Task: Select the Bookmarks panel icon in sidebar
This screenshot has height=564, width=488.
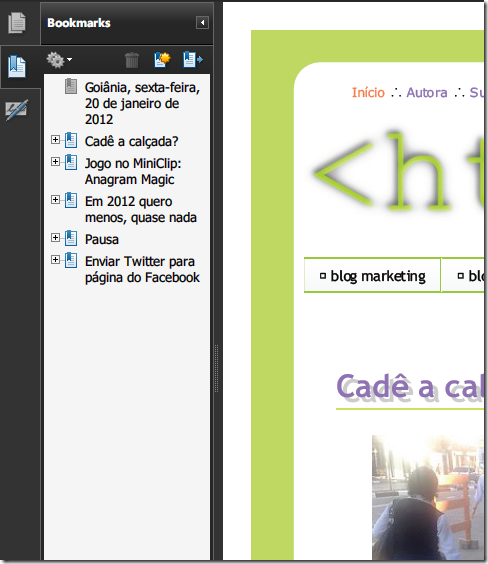Action: (x=17, y=67)
